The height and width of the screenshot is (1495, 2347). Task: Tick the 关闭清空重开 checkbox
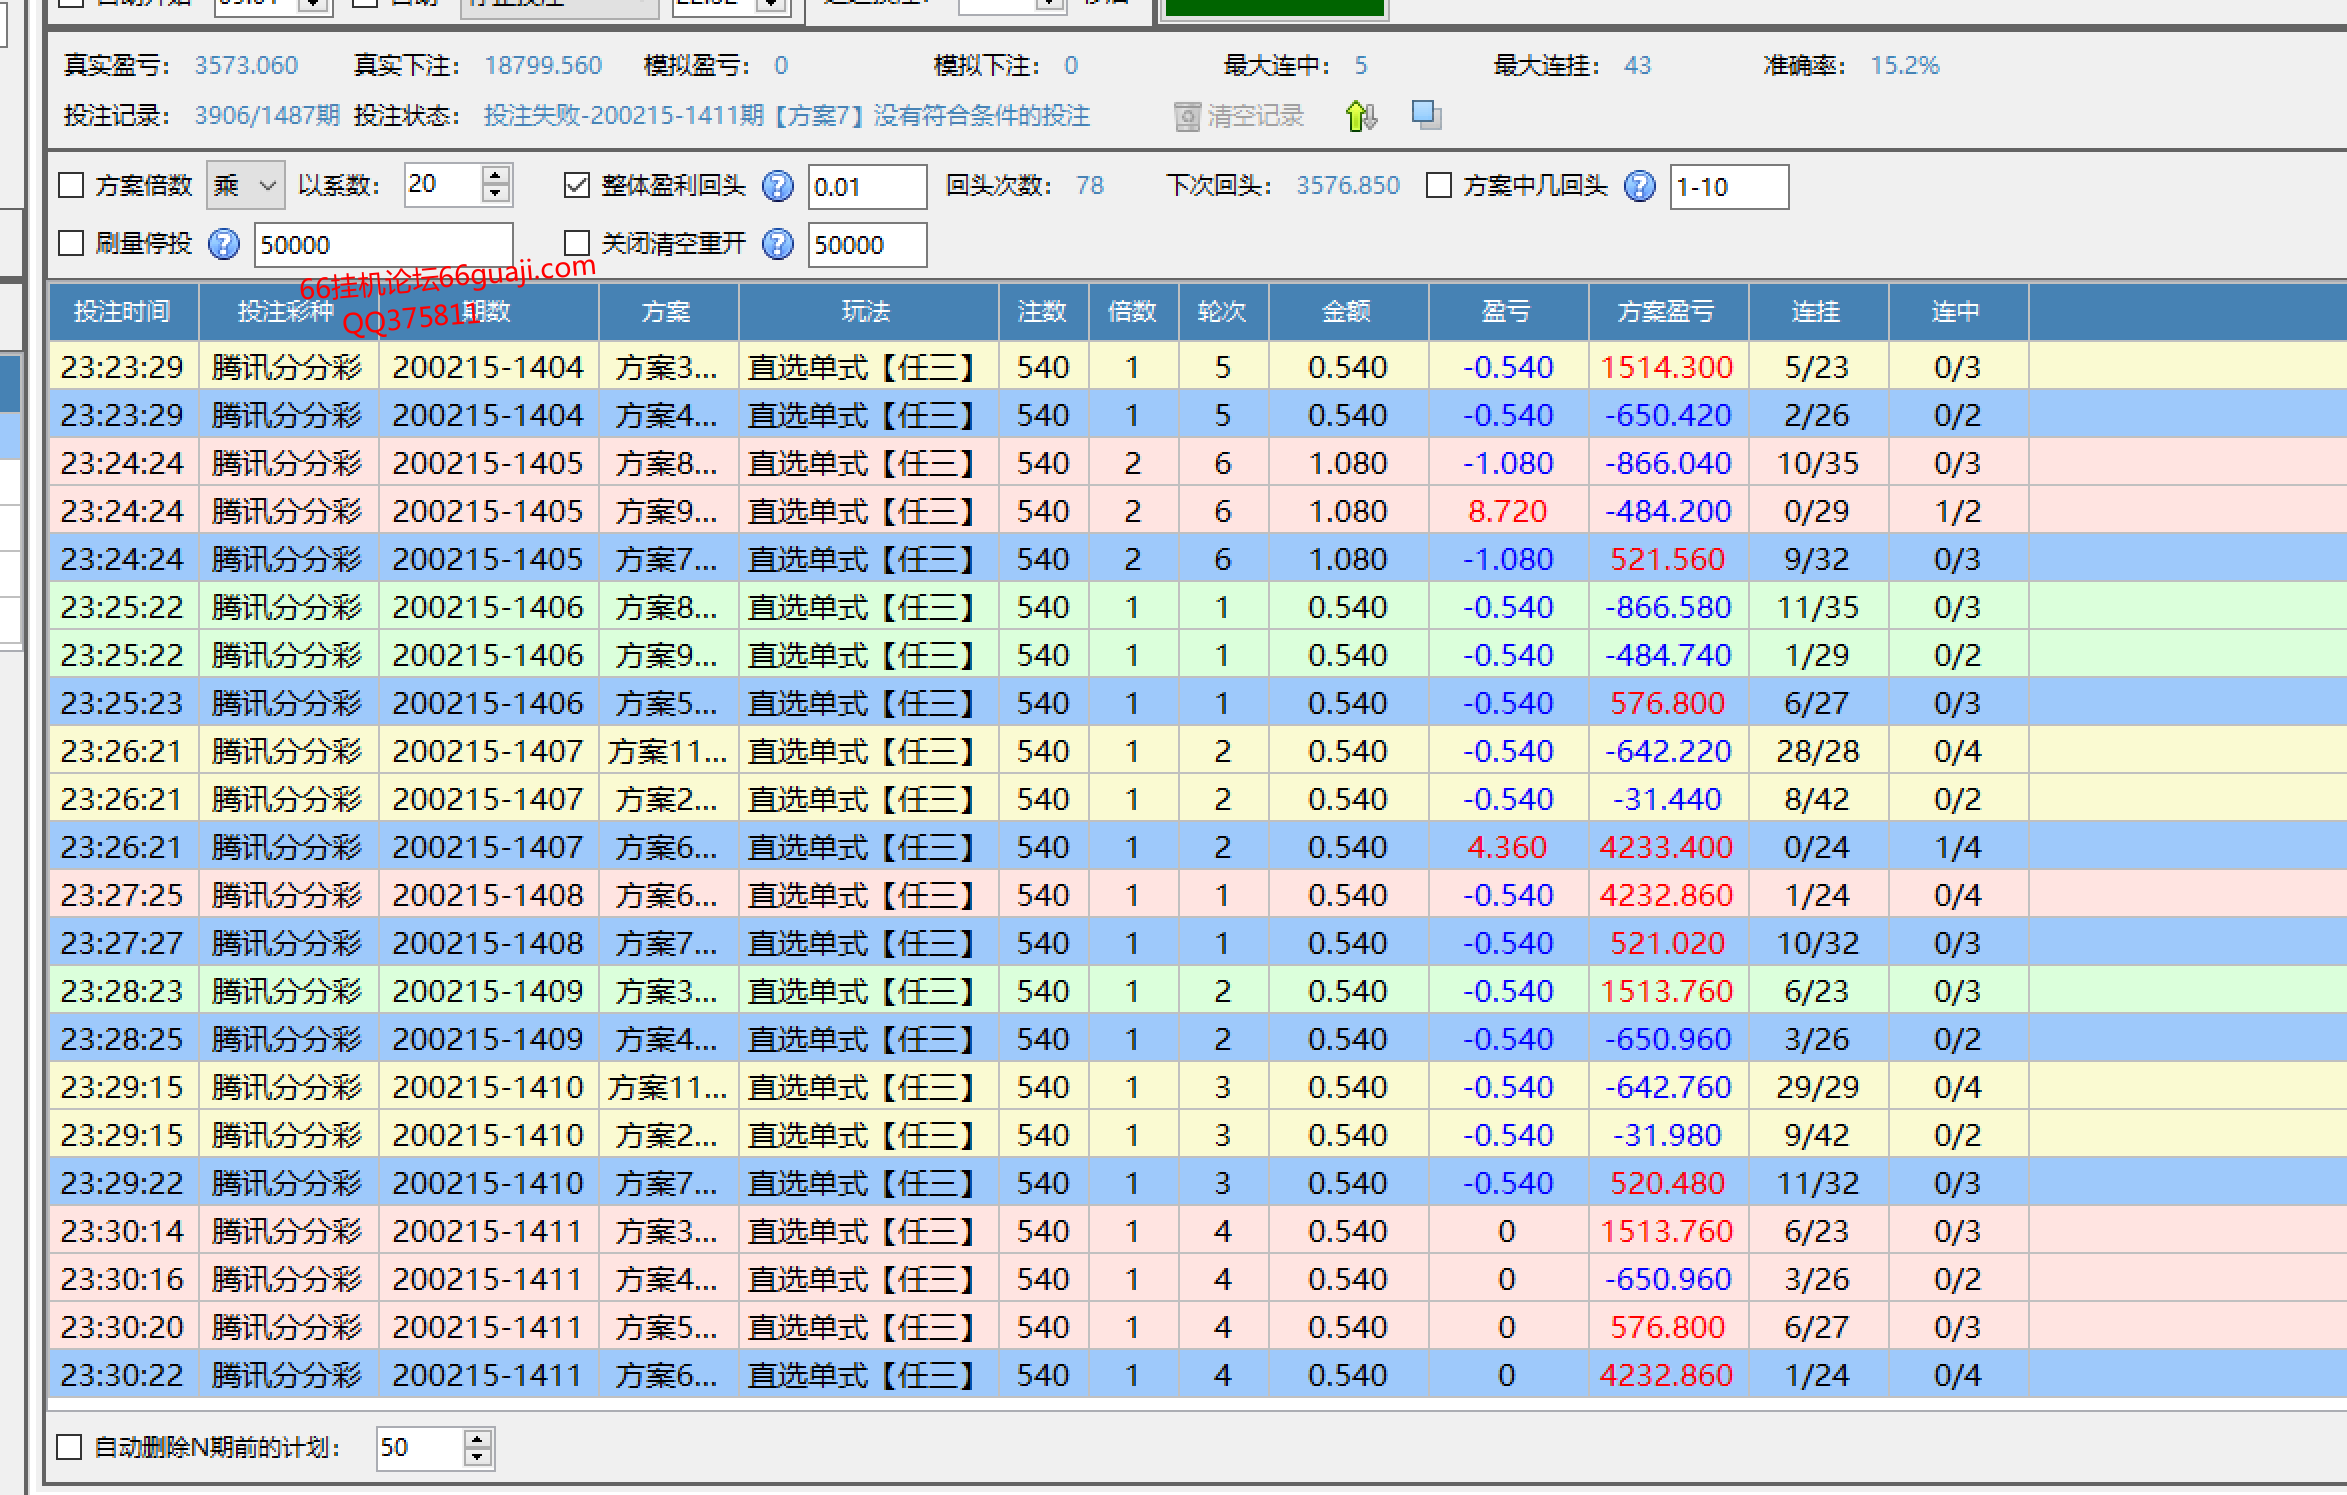point(577,244)
